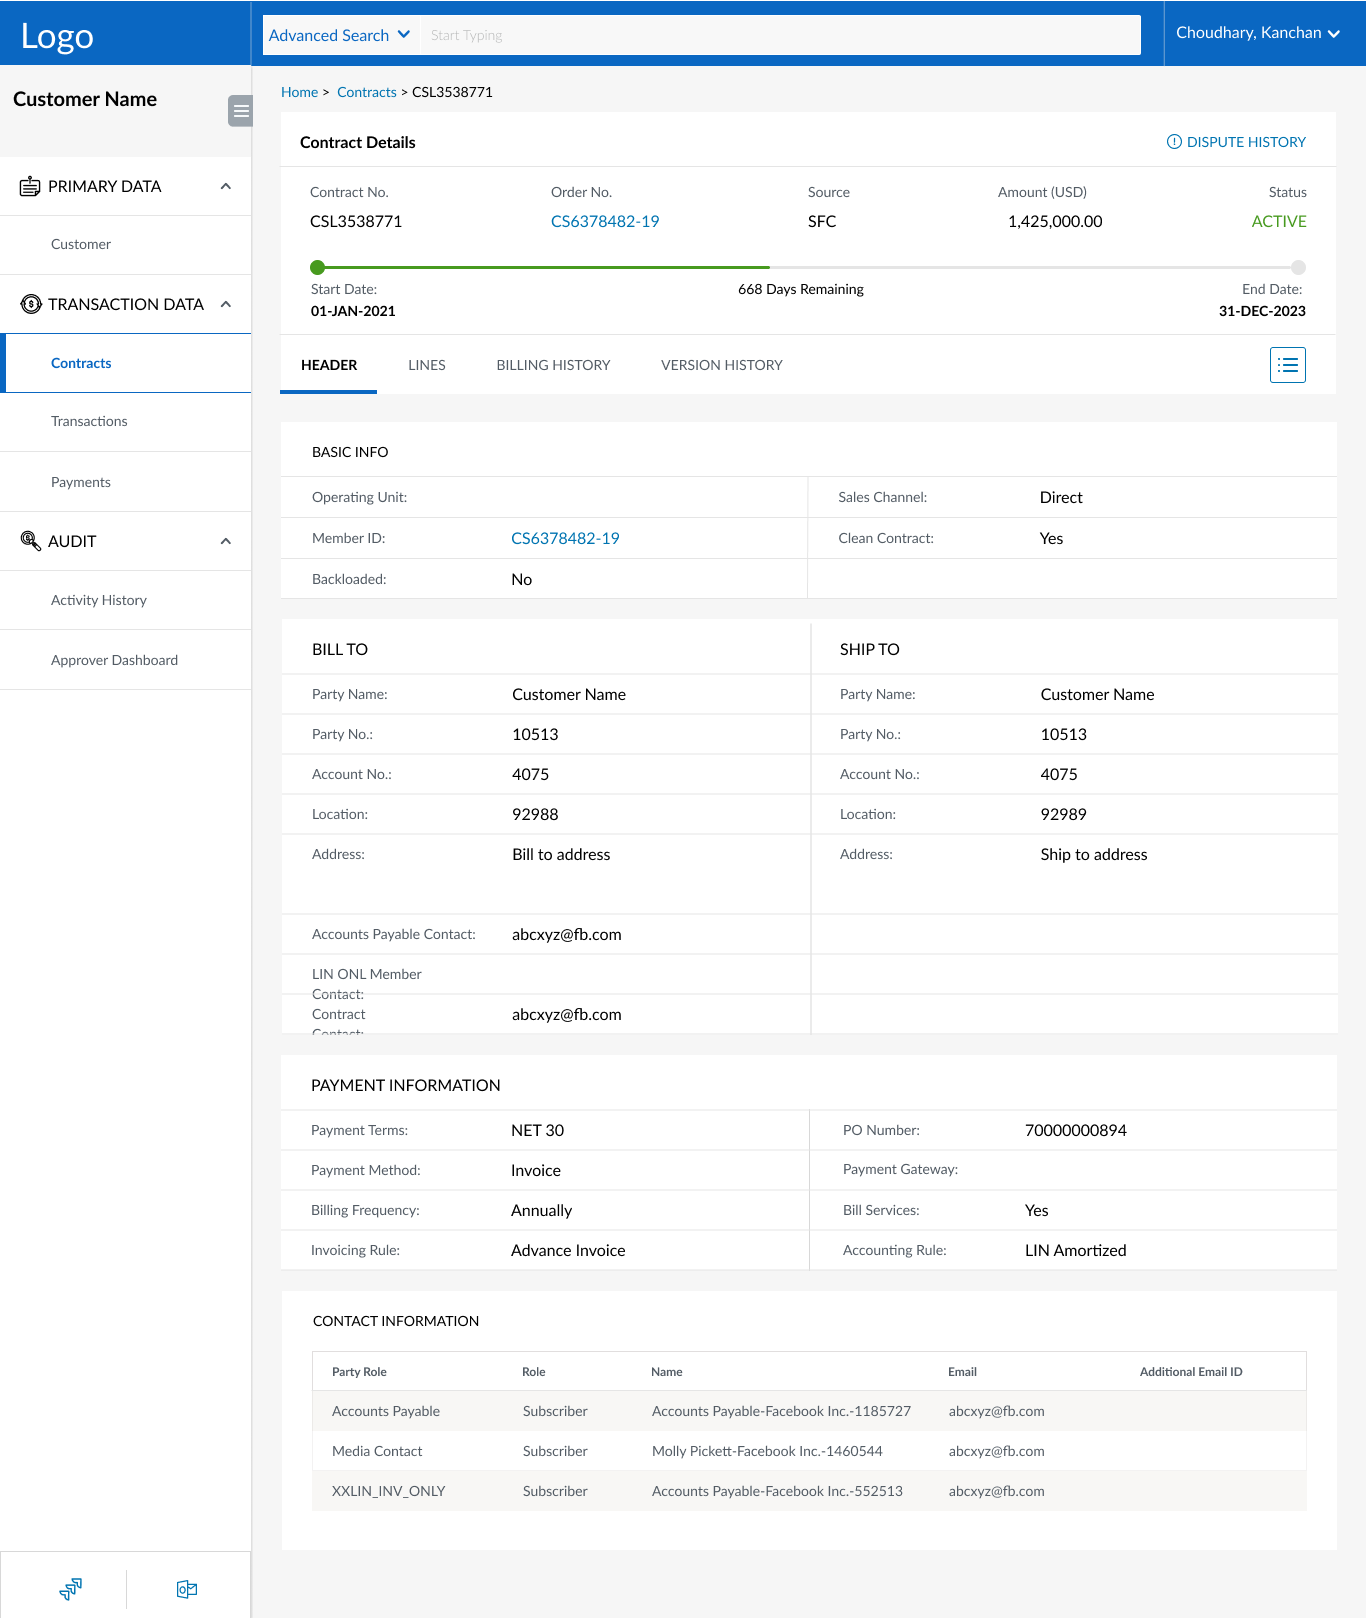Open the Choudhary, Kanchan user menu

[x=1257, y=33]
